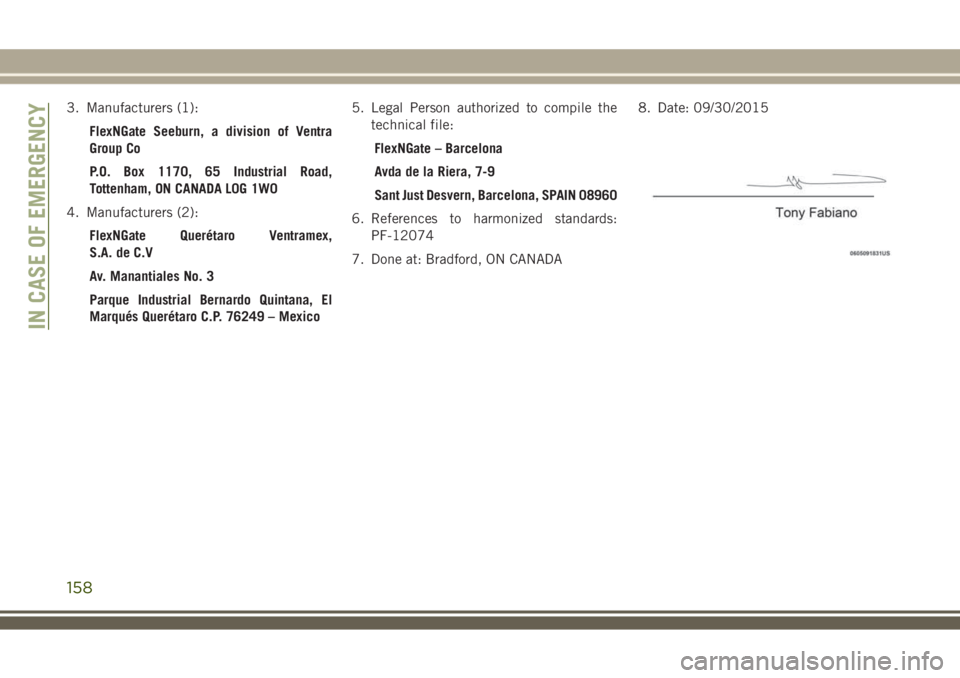Click 'FlexNGate Seeburn, a division of Ventra' text
The image size is (960, 678).
coord(211,132)
